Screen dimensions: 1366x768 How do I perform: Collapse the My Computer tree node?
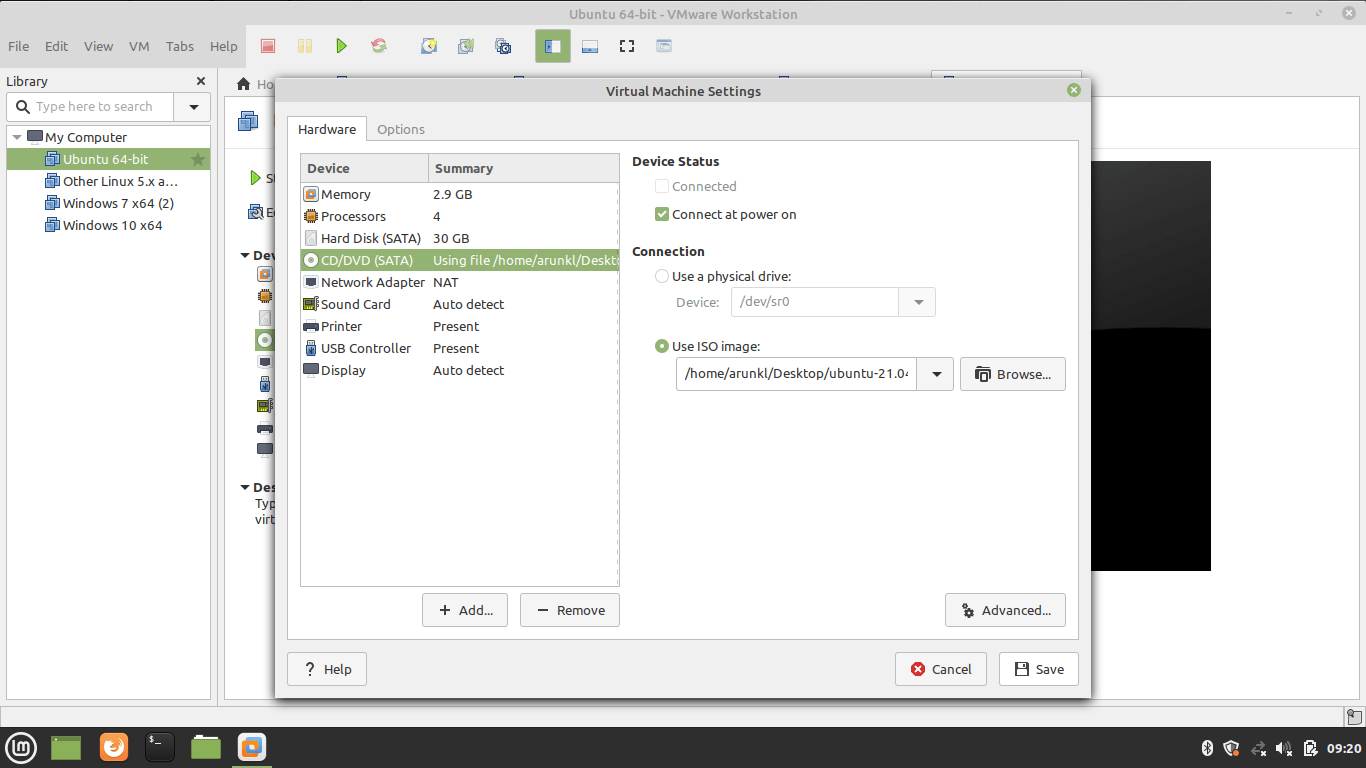17,137
